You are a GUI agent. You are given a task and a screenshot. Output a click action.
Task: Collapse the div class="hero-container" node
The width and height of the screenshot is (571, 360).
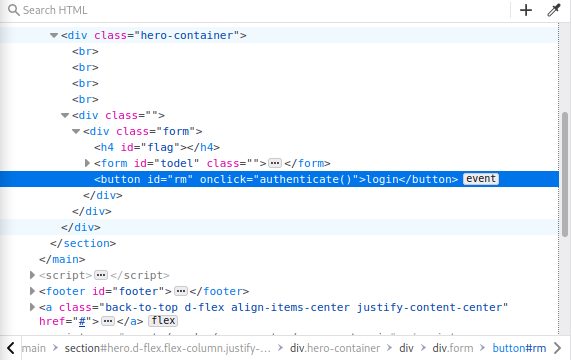[54, 35]
